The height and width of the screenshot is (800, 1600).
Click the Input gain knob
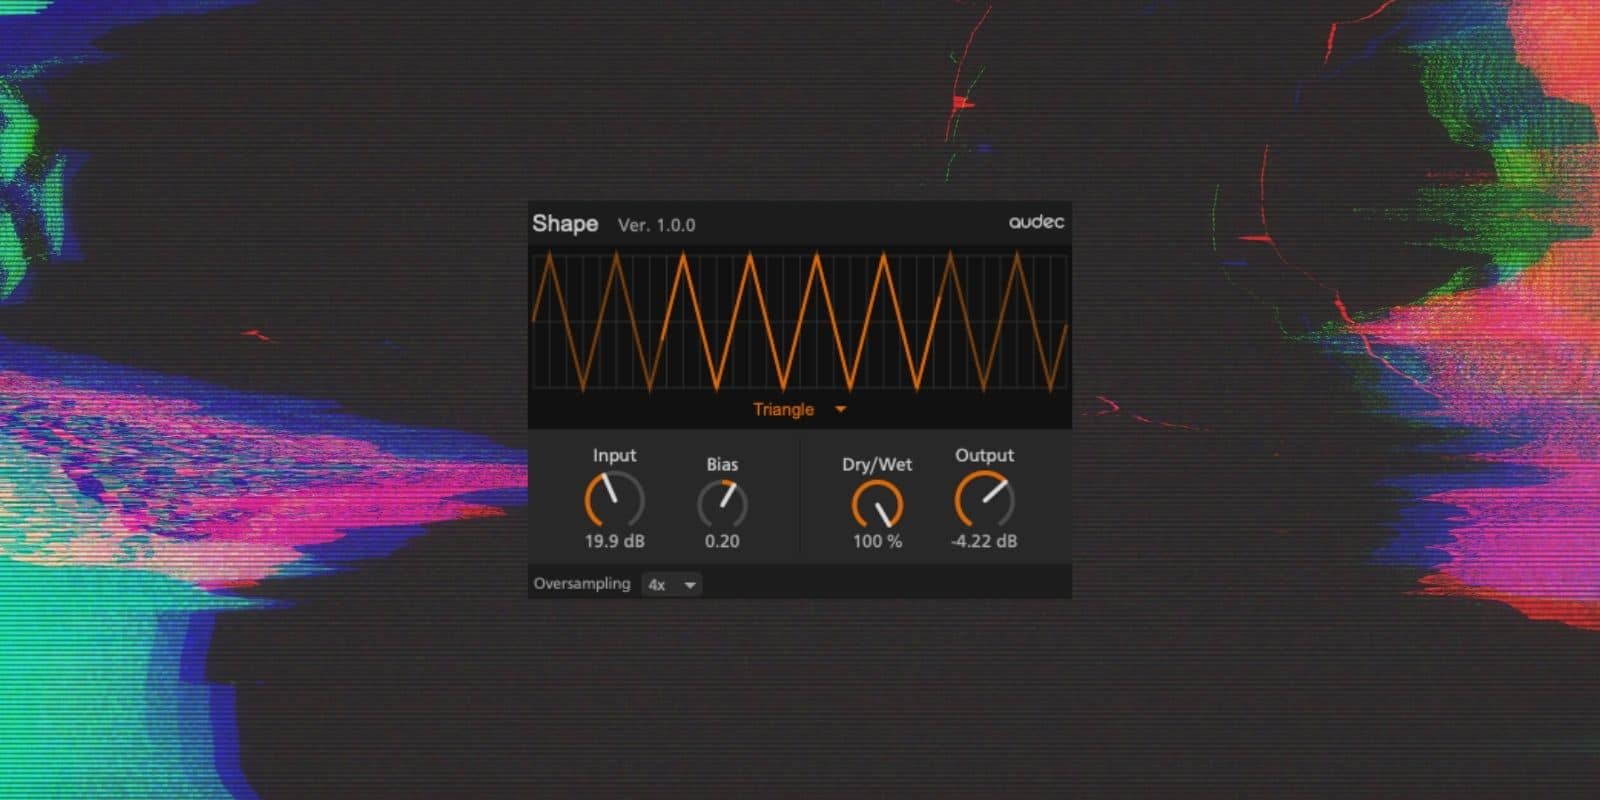click(614, 499)
